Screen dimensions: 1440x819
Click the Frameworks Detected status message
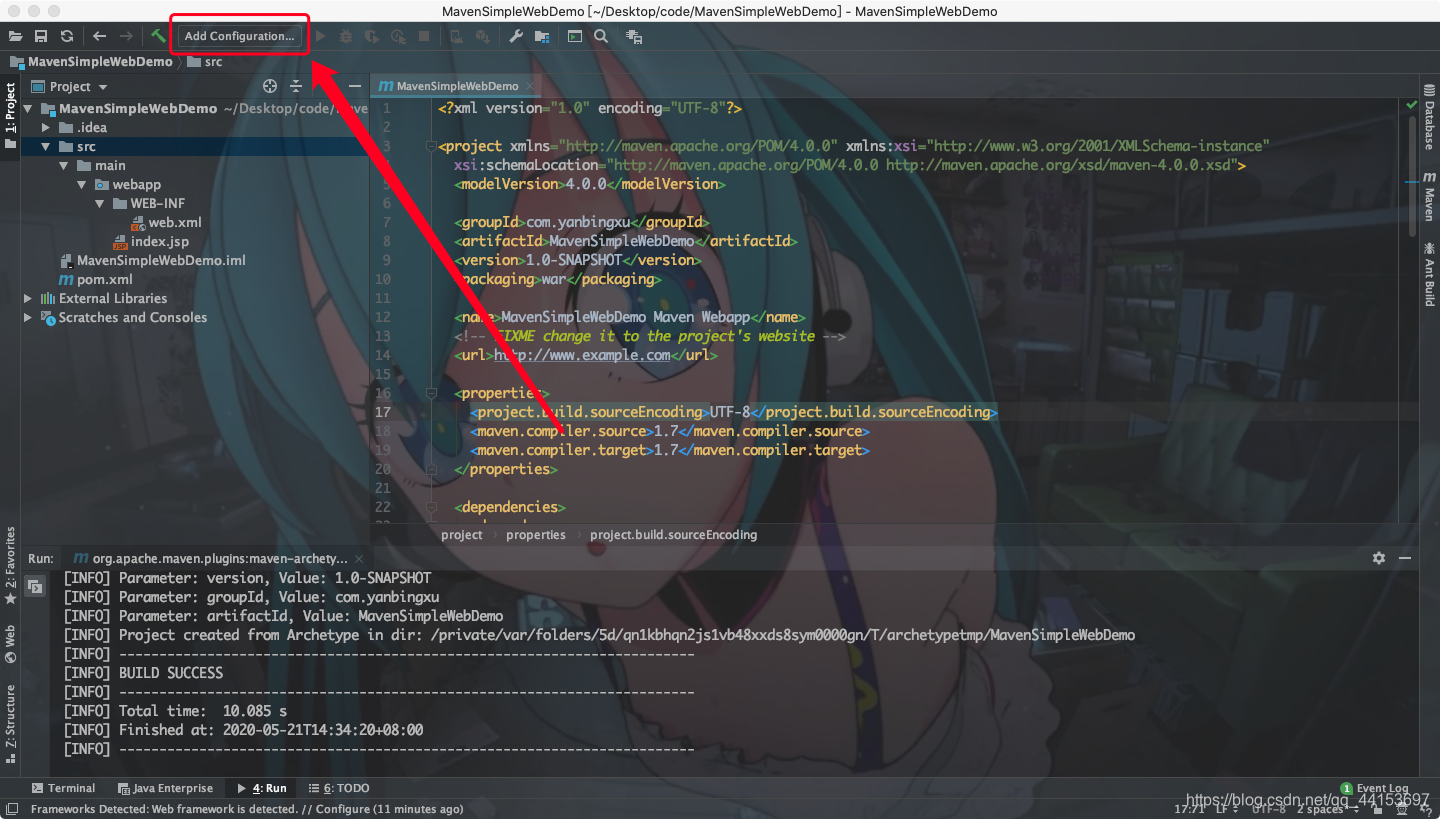click(247, 809)
